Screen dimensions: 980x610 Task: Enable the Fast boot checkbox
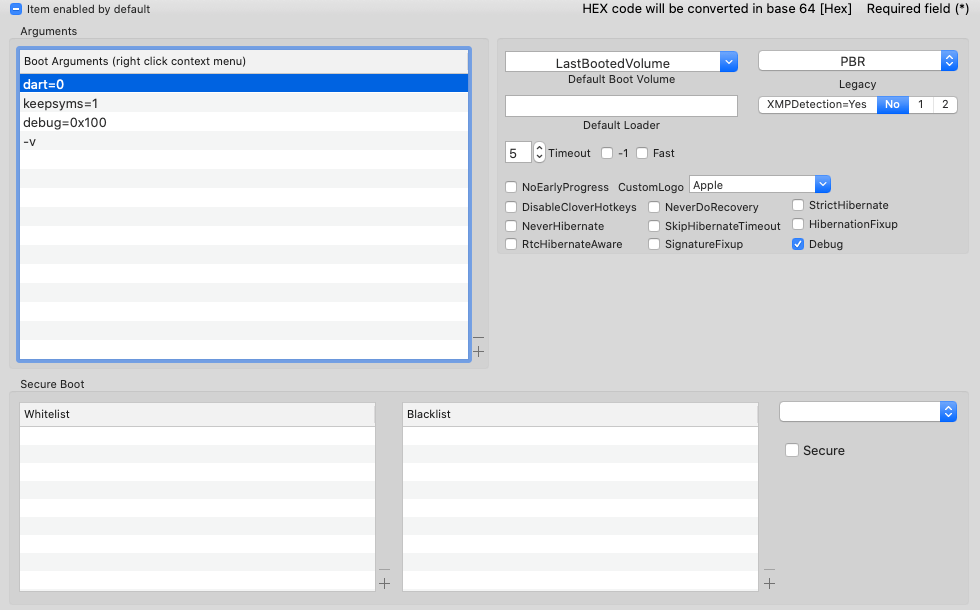click(642, 153)
